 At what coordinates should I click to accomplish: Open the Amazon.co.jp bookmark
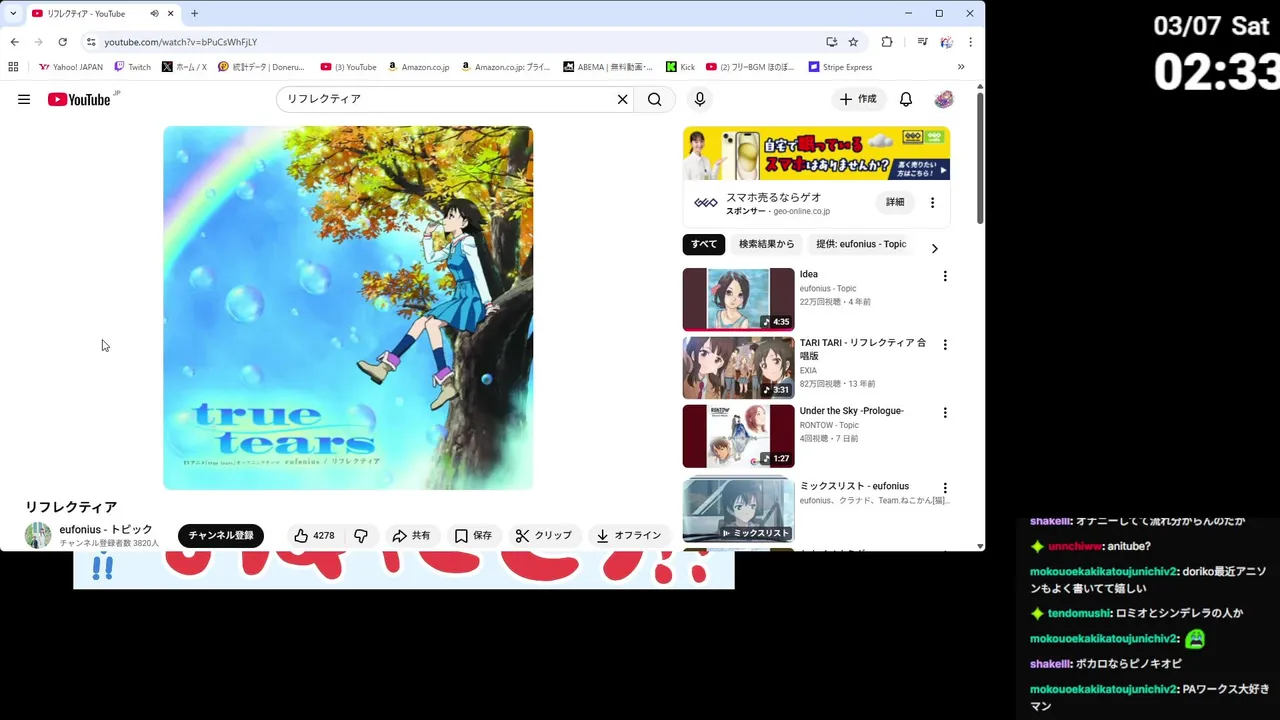tap(418, 67)
